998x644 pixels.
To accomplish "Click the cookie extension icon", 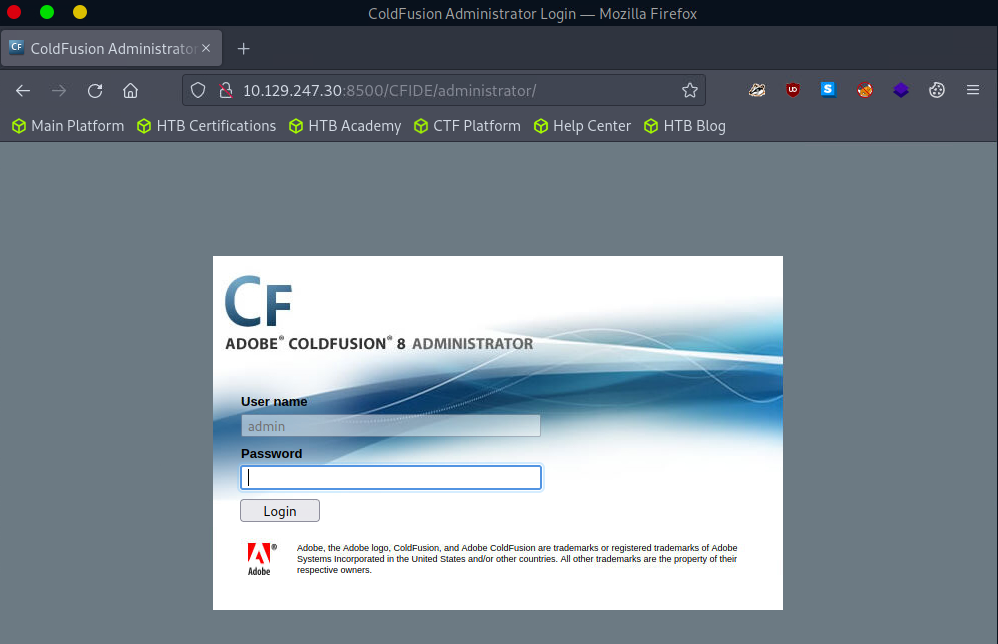I will [x=936, y=90].
